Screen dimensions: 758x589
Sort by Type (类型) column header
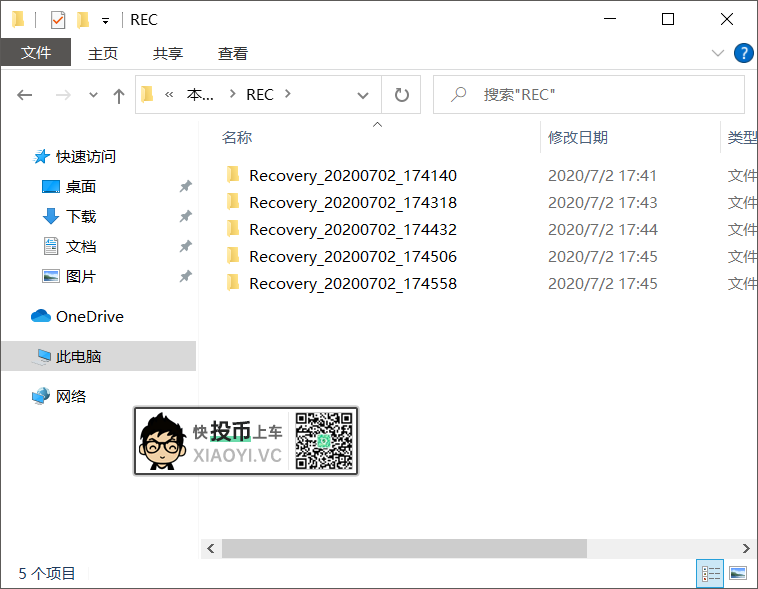pyautogui.click(x=740, y=137)
